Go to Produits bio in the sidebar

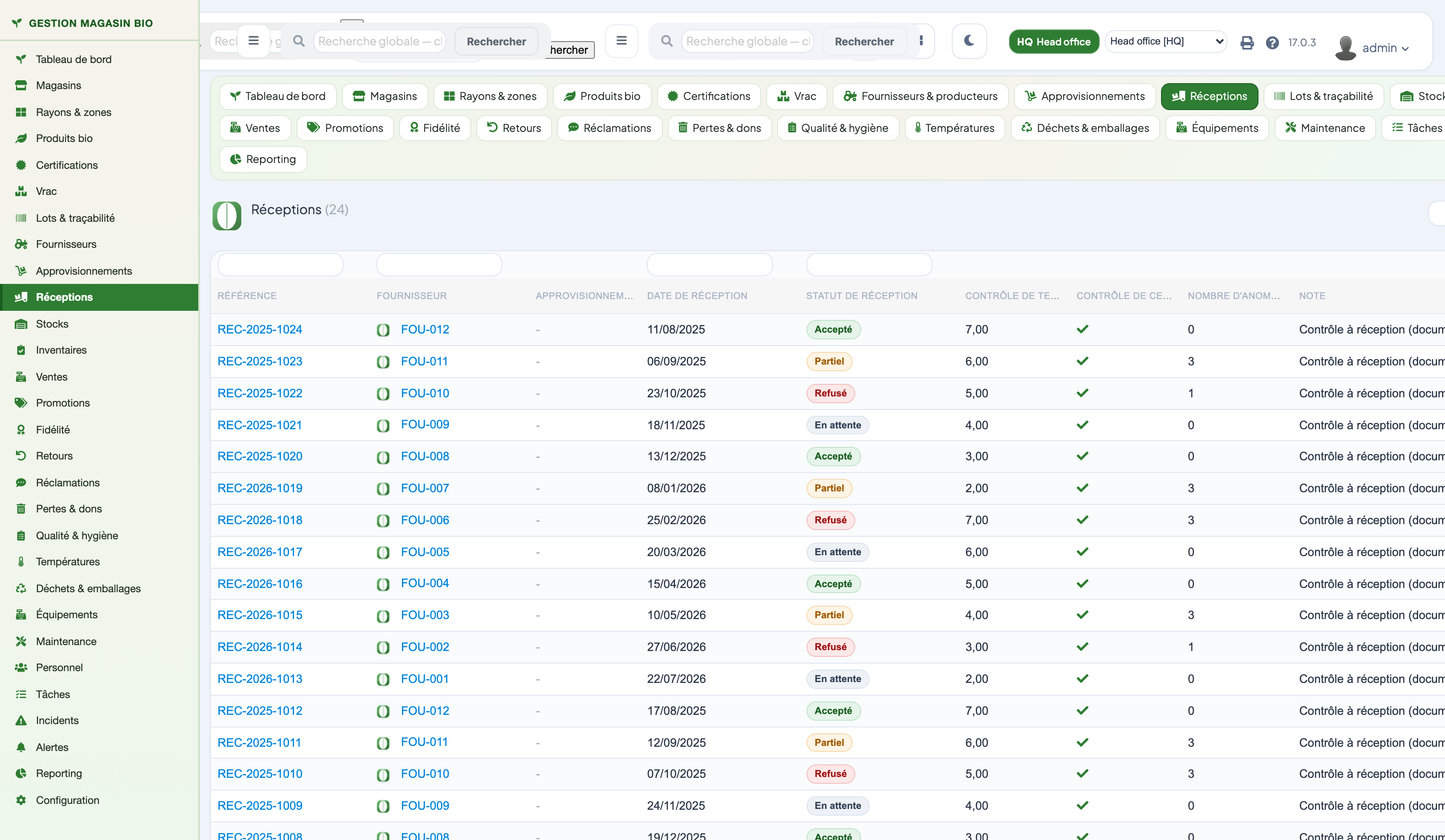99,138
